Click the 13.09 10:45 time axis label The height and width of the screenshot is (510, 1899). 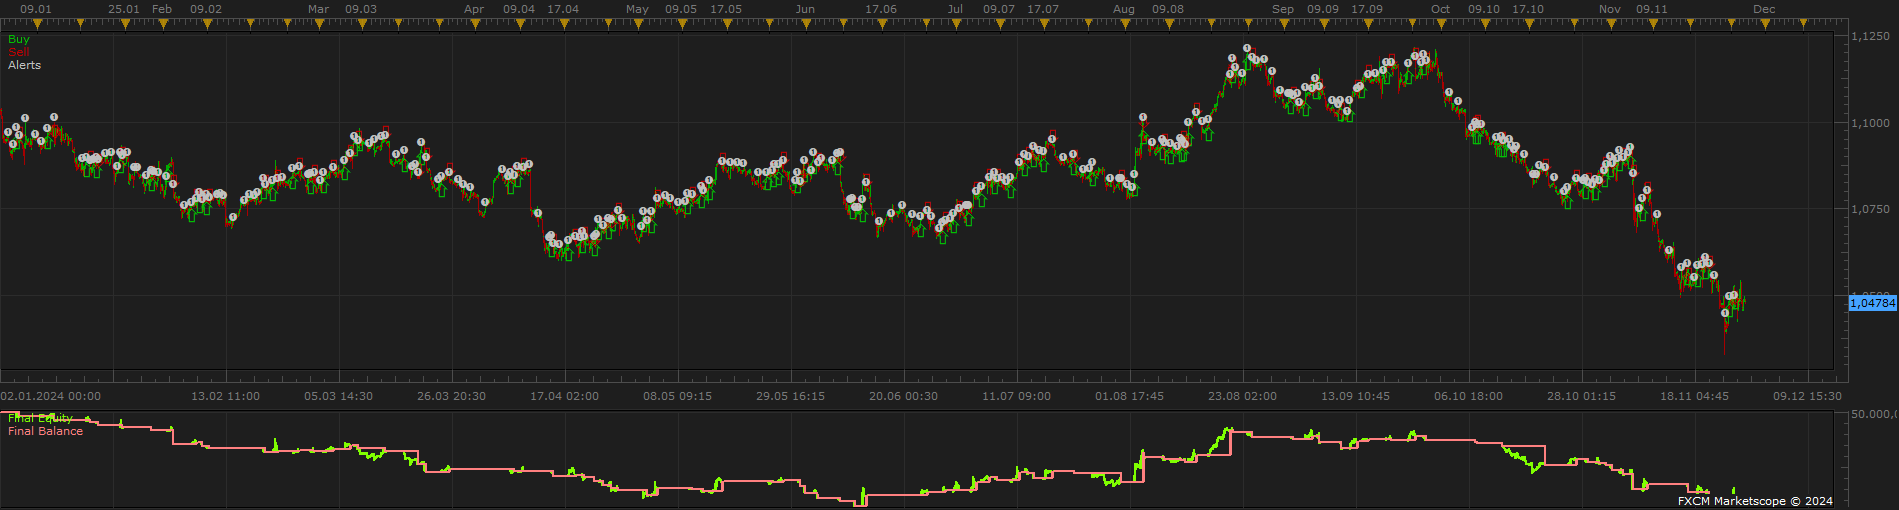point(1355,396)
